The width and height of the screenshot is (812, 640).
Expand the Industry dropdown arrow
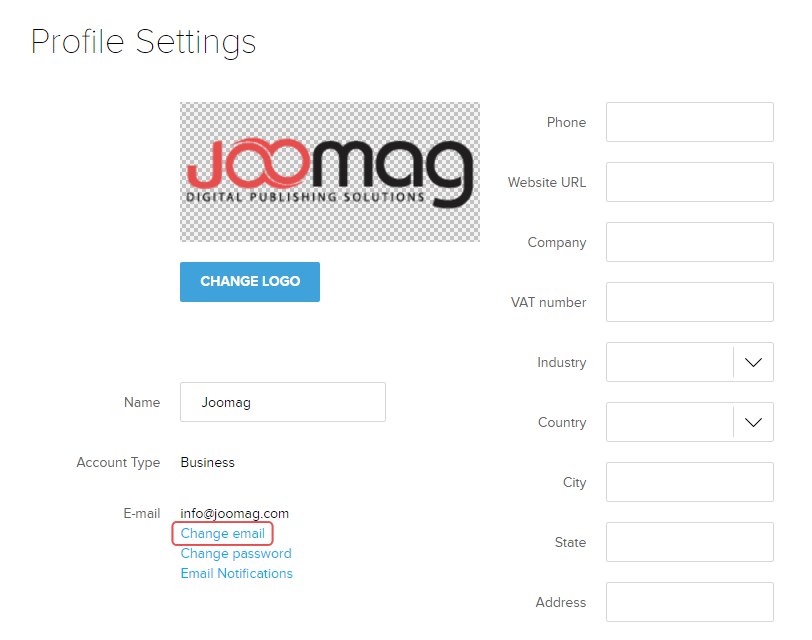tap(753, 362)
